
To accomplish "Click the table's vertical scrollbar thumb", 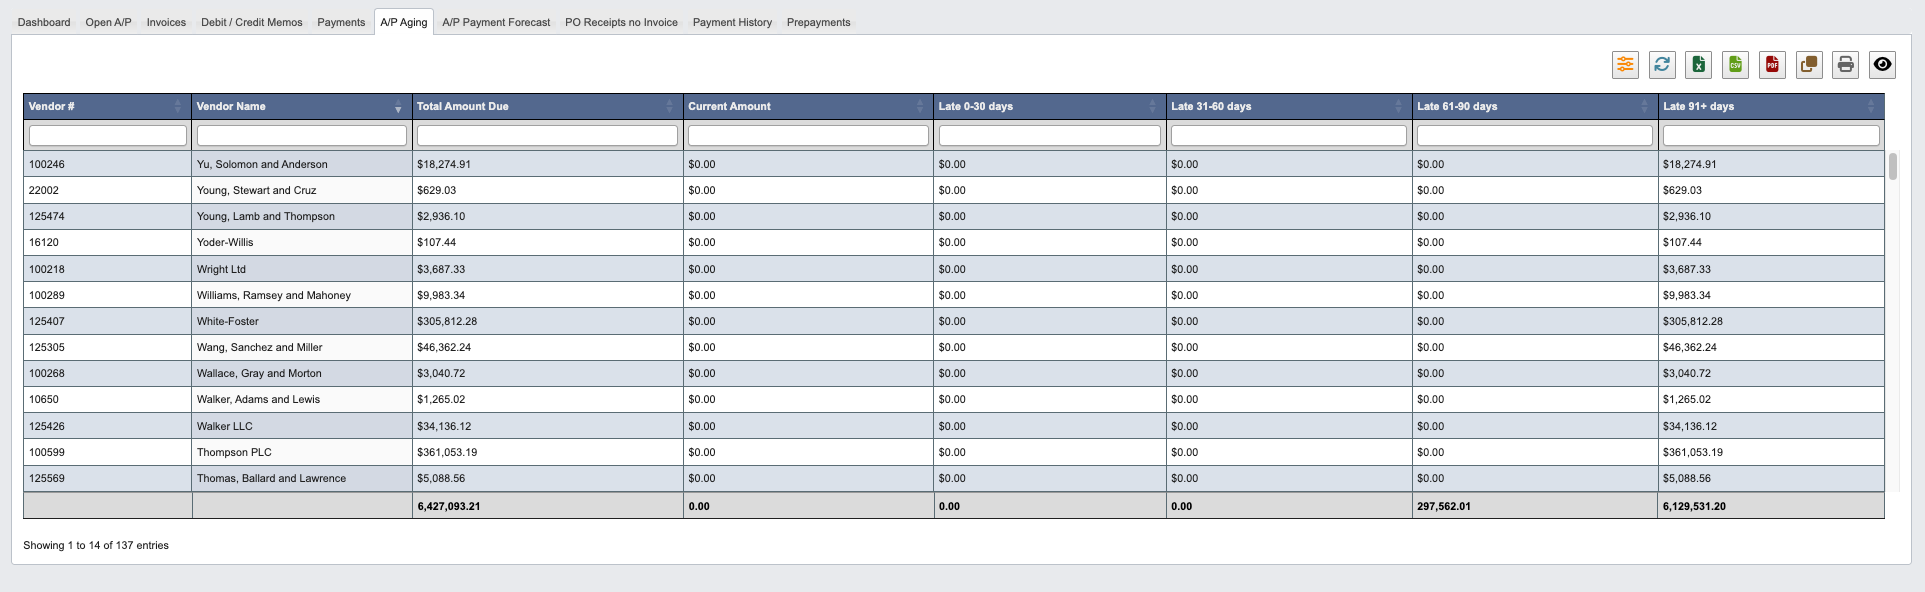I will 1893,166.
